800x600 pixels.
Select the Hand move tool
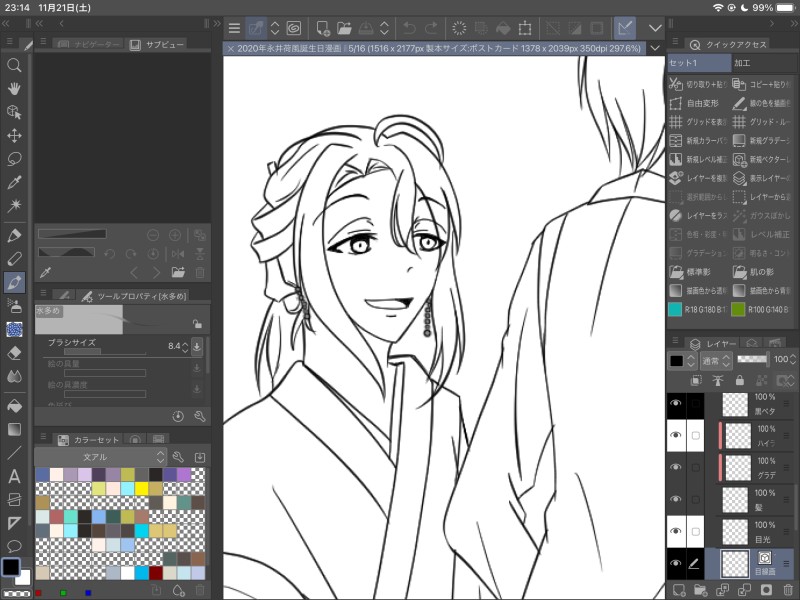point(14,88)
